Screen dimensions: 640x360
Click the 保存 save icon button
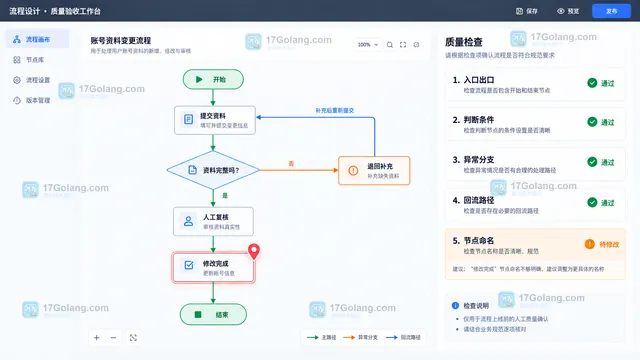pyautogui.click(x=527, y=11)
